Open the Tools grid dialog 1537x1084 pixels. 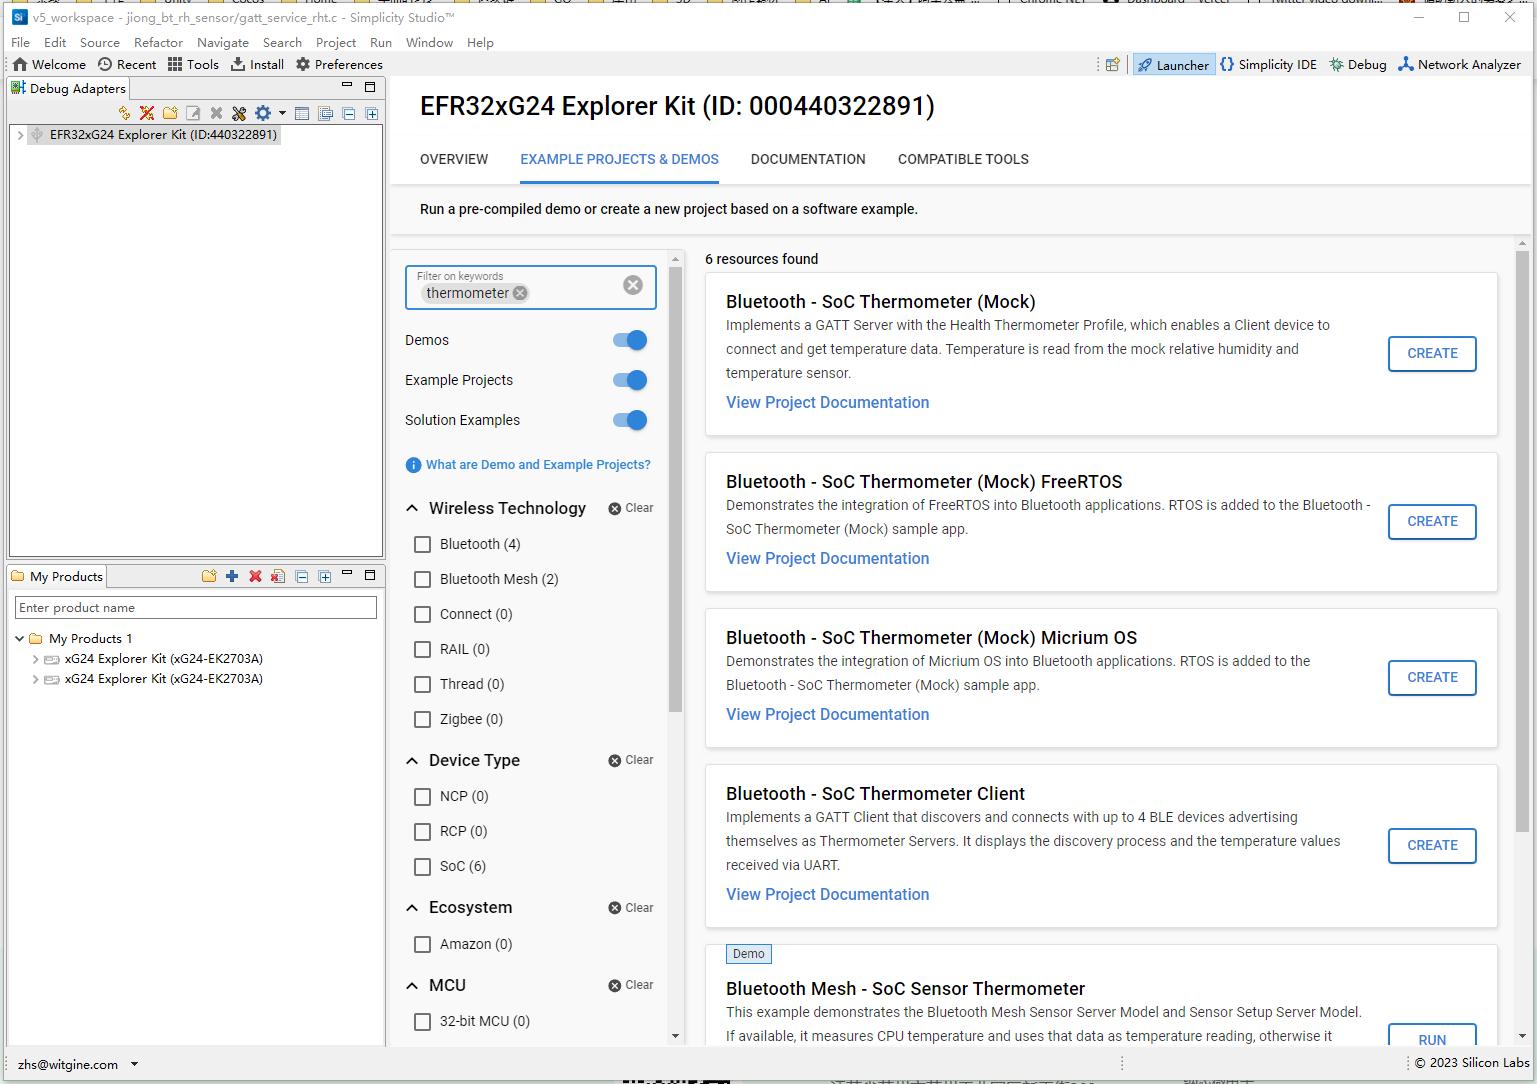tap(193, 64)
